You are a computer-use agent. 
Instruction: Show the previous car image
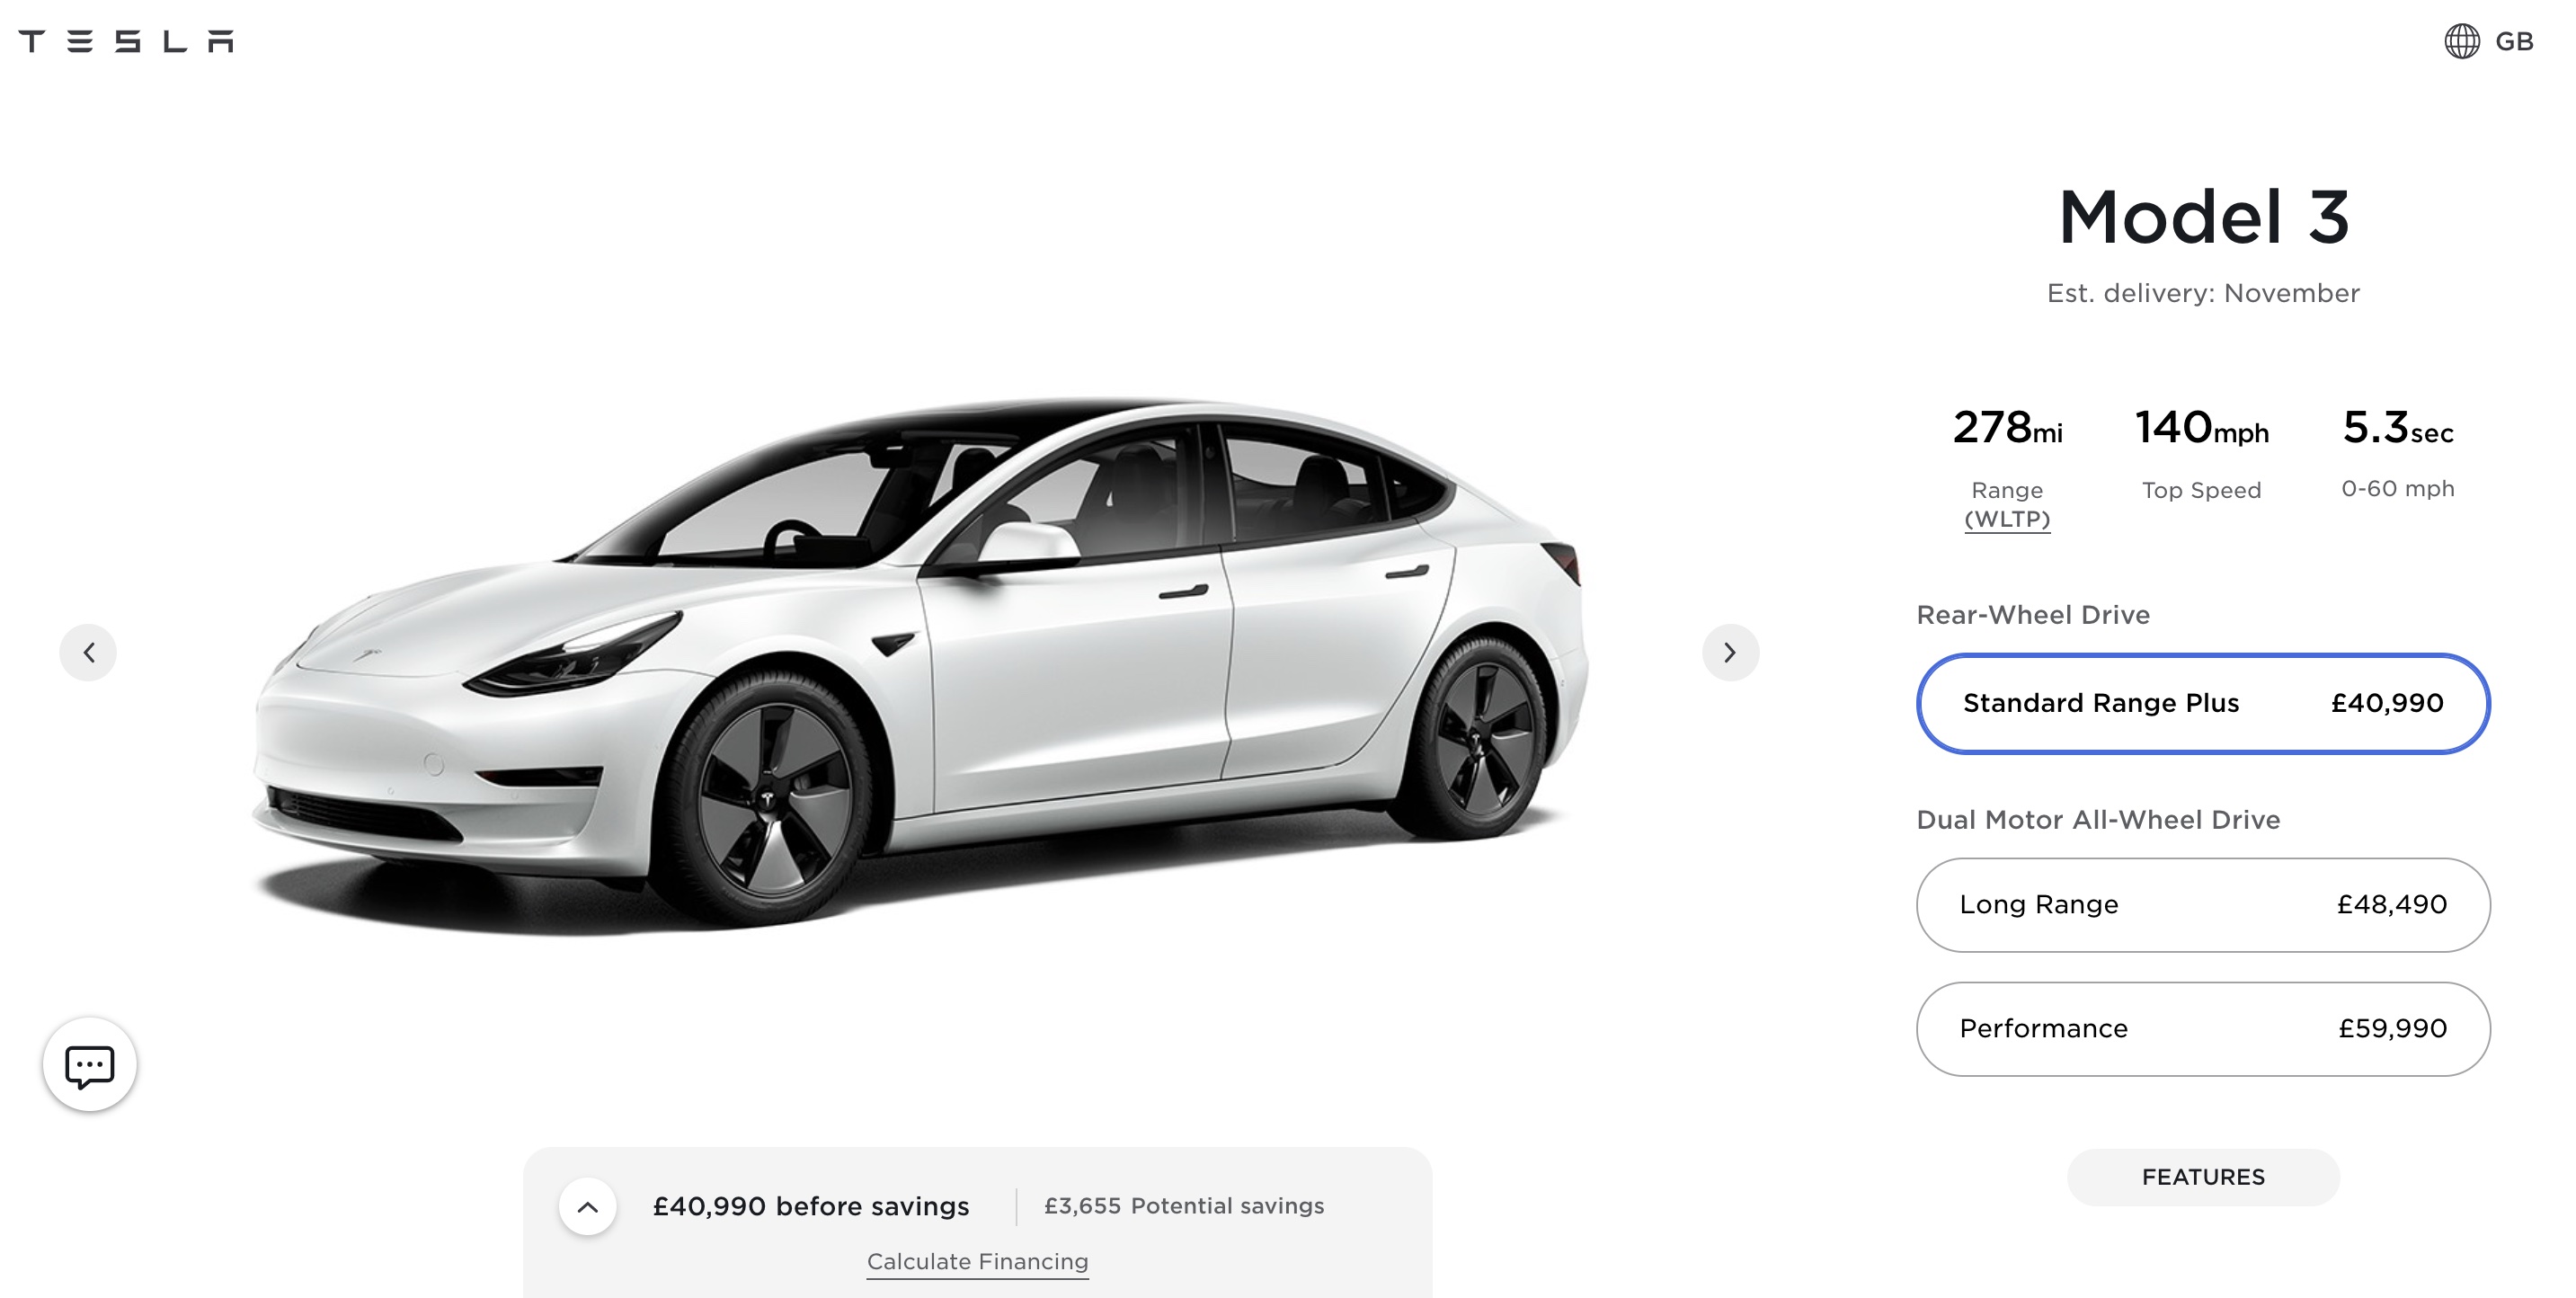[88, 653]
